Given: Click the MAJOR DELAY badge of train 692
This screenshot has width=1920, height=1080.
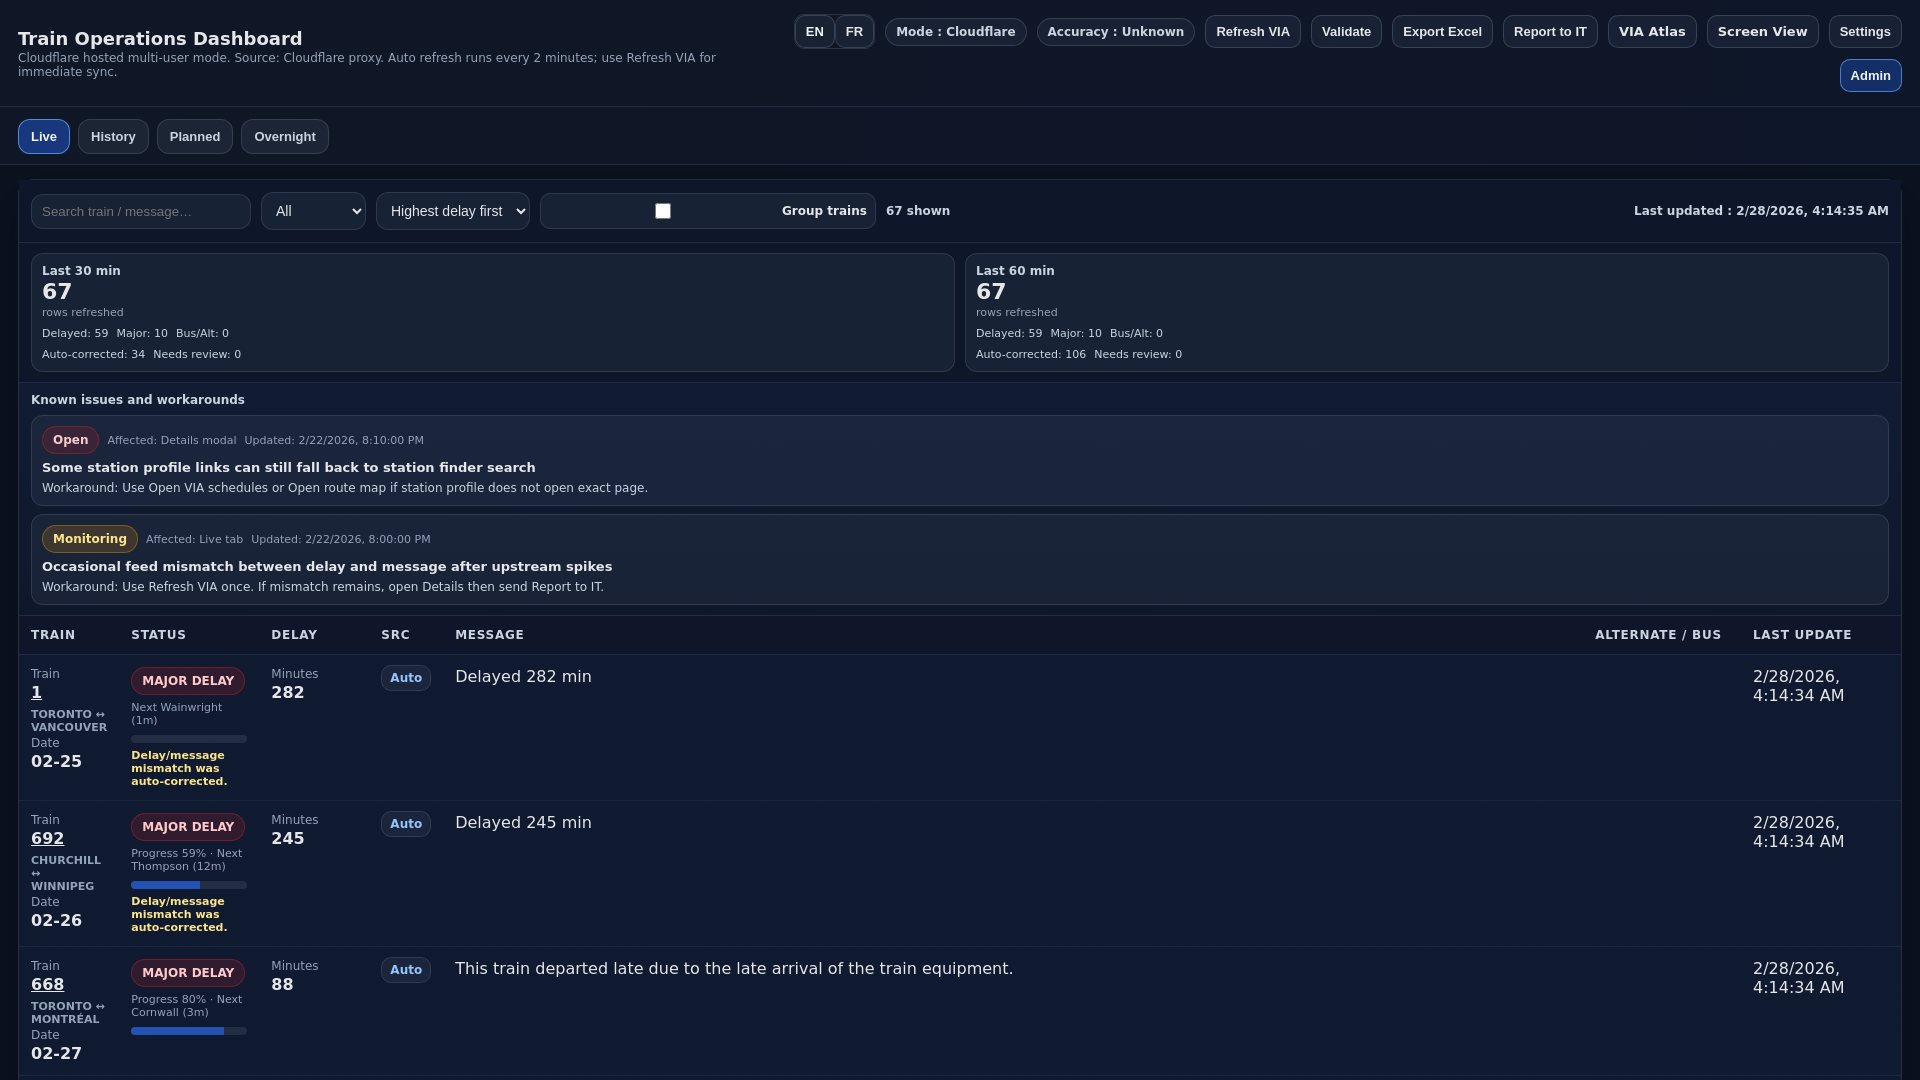Looking at the screenshot, I should [188, 827].
